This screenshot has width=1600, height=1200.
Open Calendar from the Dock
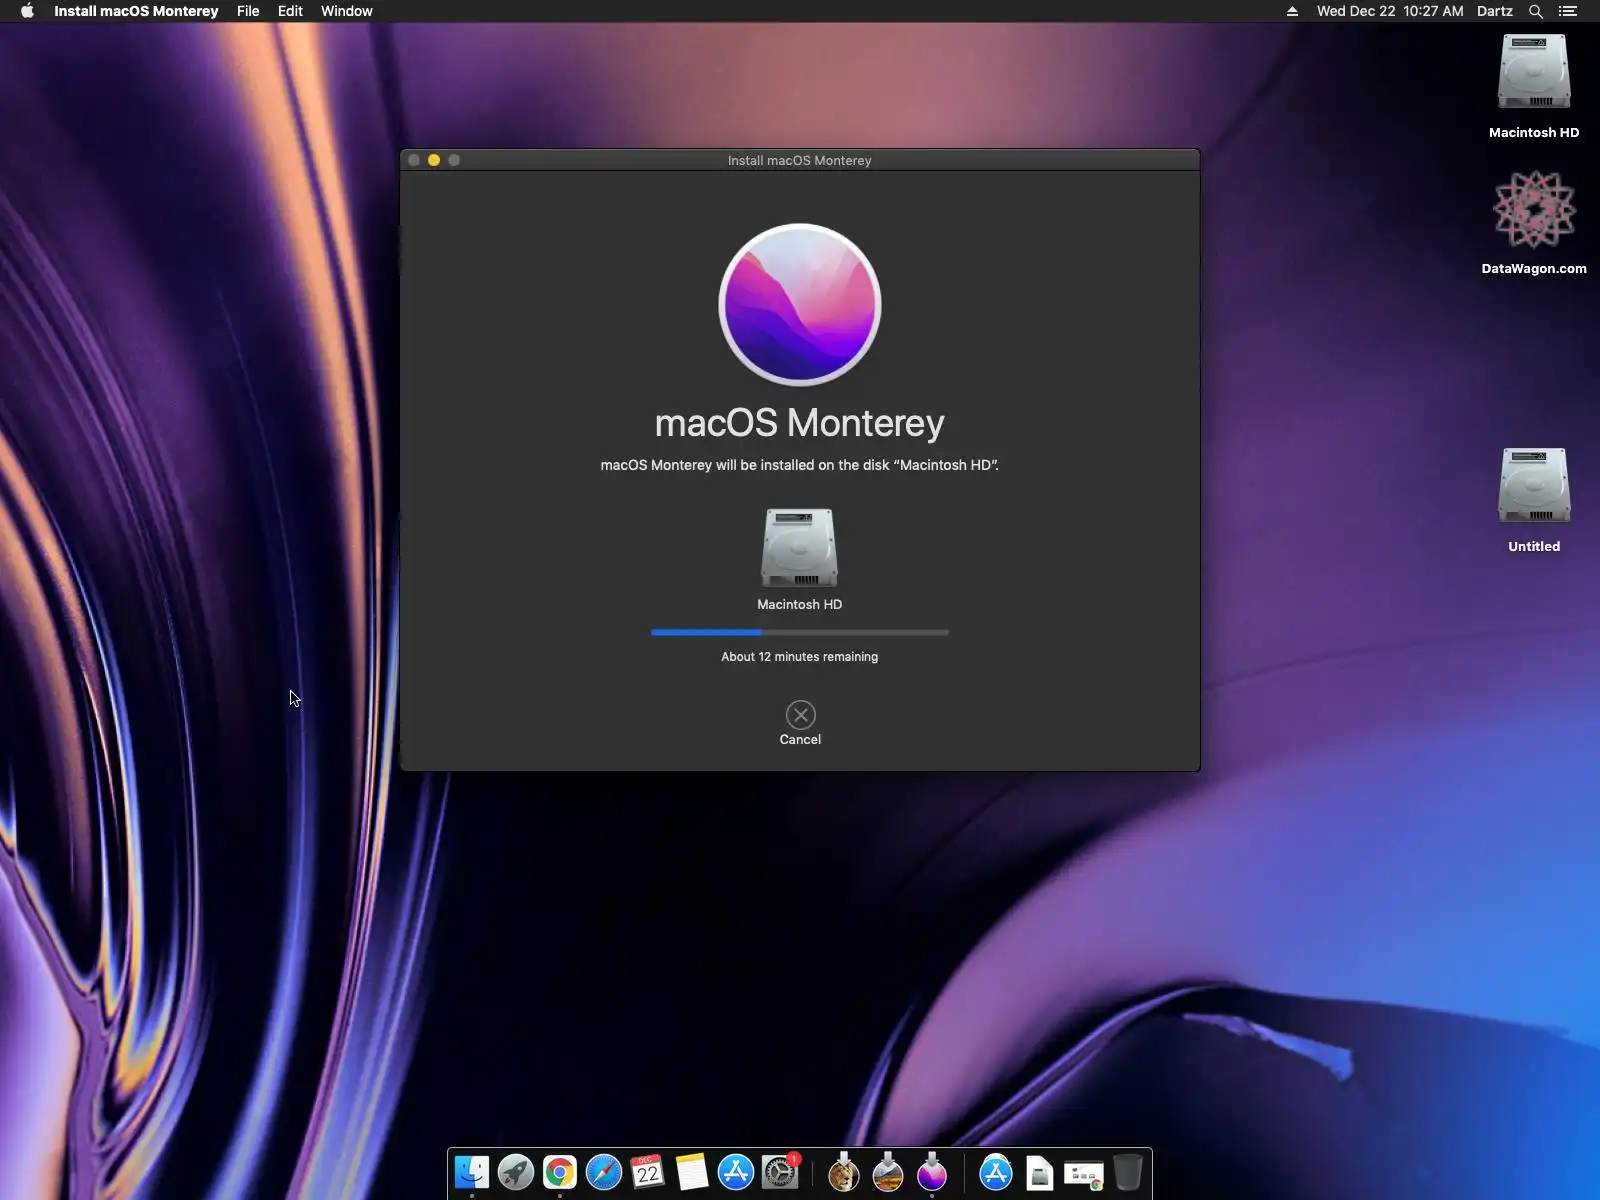648,1172
